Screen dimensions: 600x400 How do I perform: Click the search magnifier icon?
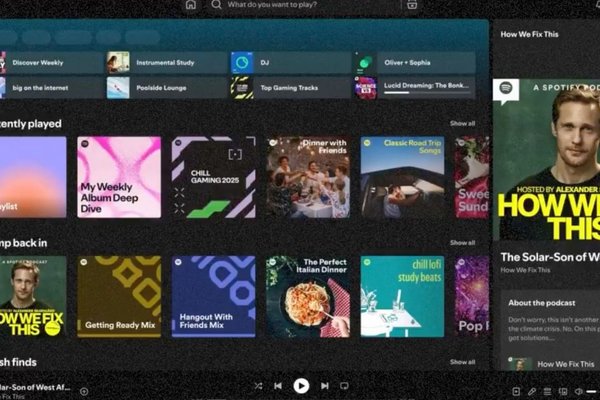[x=216, y=5]
